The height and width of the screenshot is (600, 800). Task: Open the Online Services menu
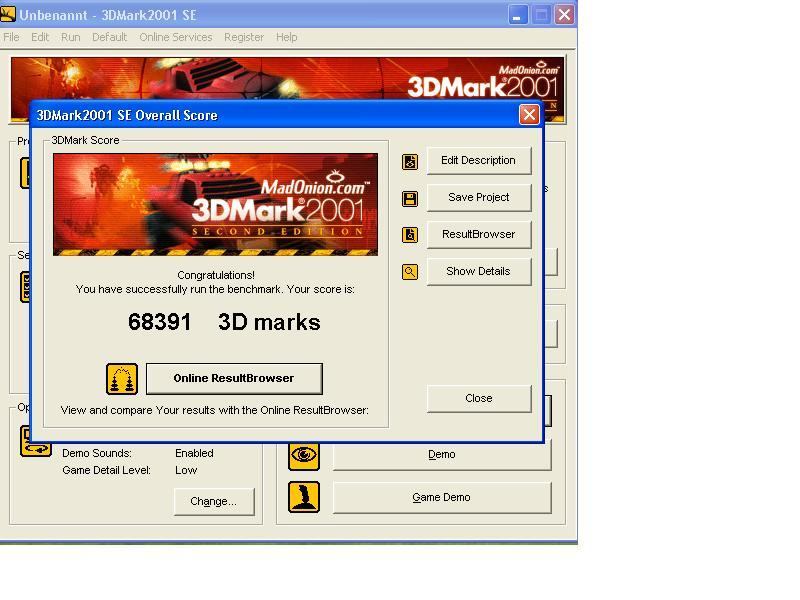pyautogui.click(x=176, y=37)
